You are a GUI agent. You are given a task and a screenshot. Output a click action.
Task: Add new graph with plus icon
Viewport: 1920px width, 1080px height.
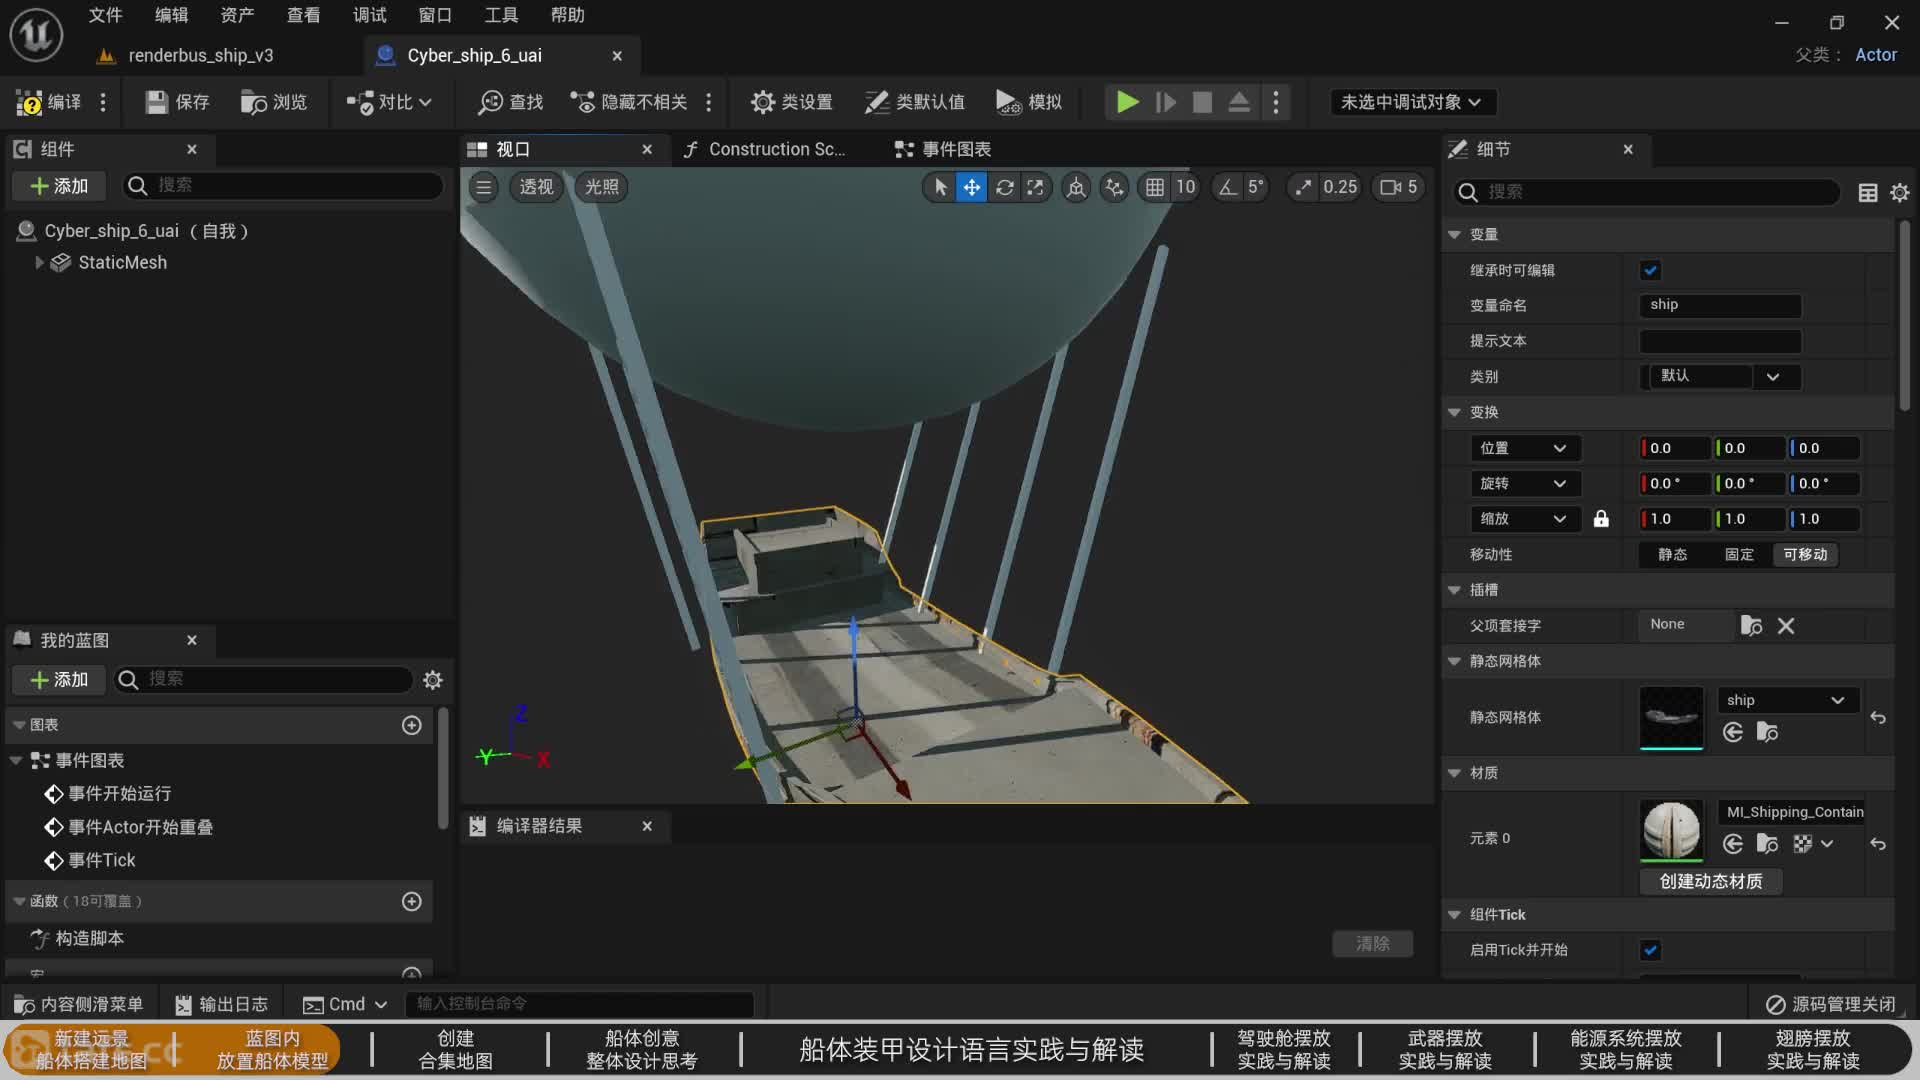(411, 725)
